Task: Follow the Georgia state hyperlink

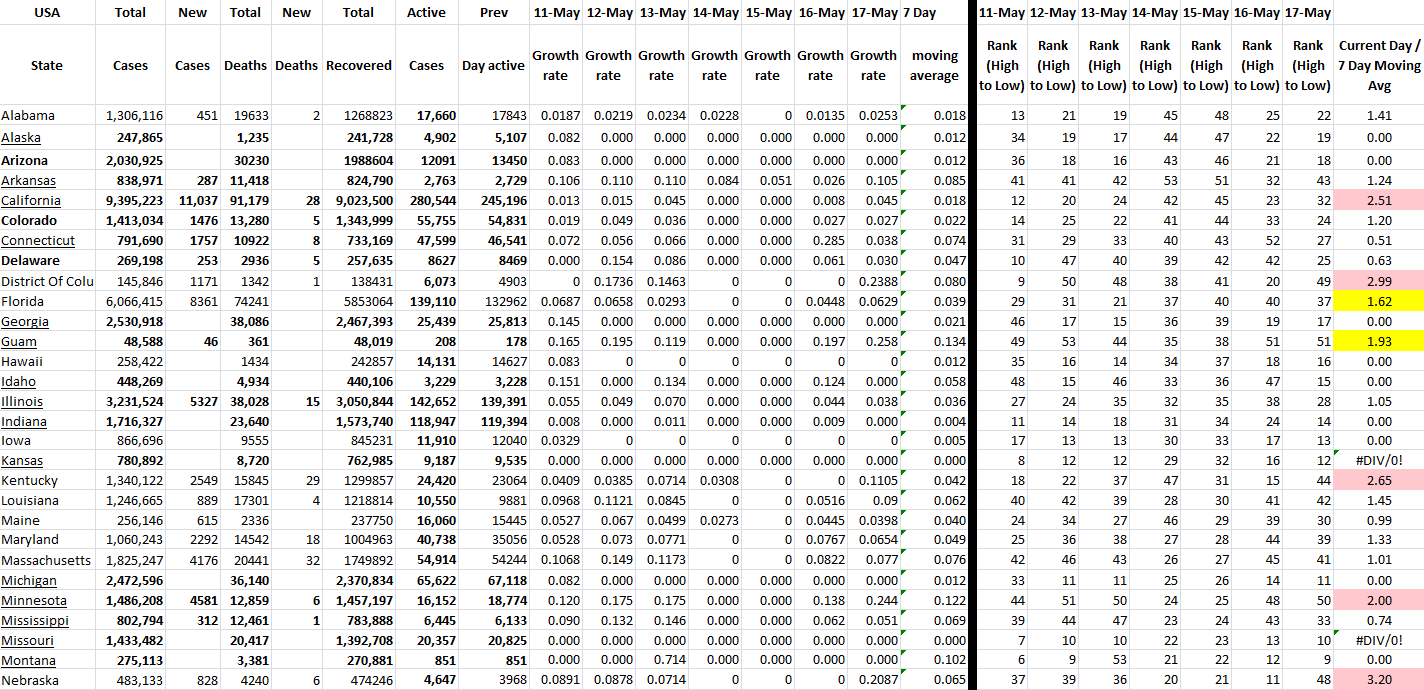Action: [25, 321]
